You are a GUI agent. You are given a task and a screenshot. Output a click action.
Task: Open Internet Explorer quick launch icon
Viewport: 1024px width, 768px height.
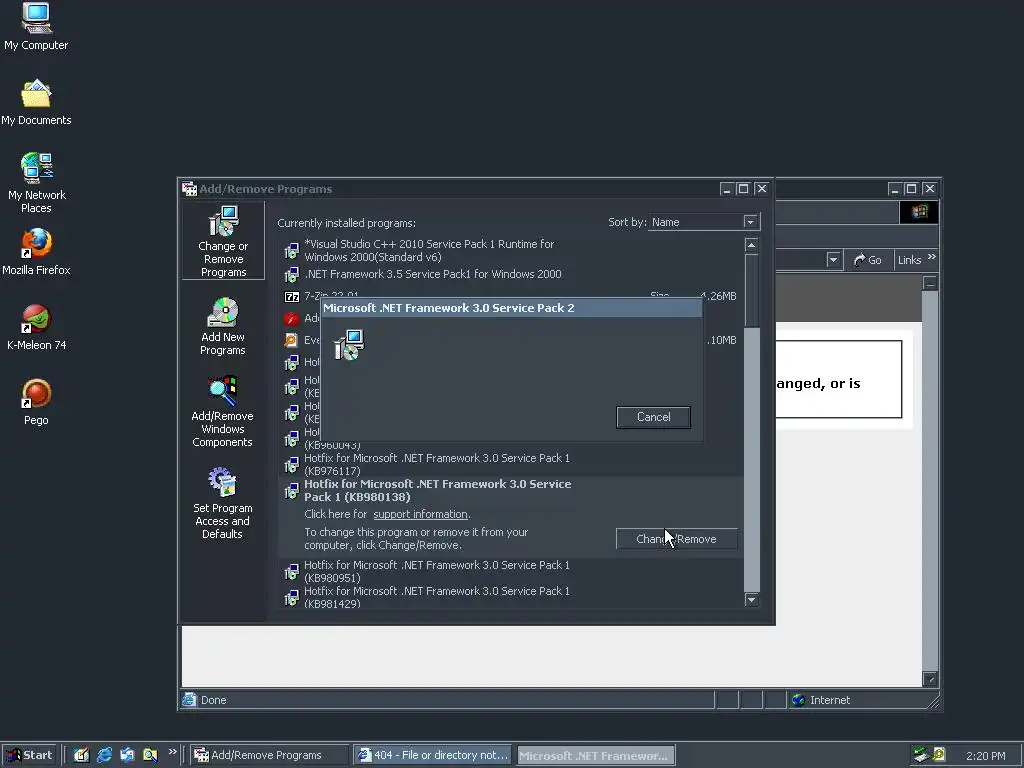click(104, 755)
